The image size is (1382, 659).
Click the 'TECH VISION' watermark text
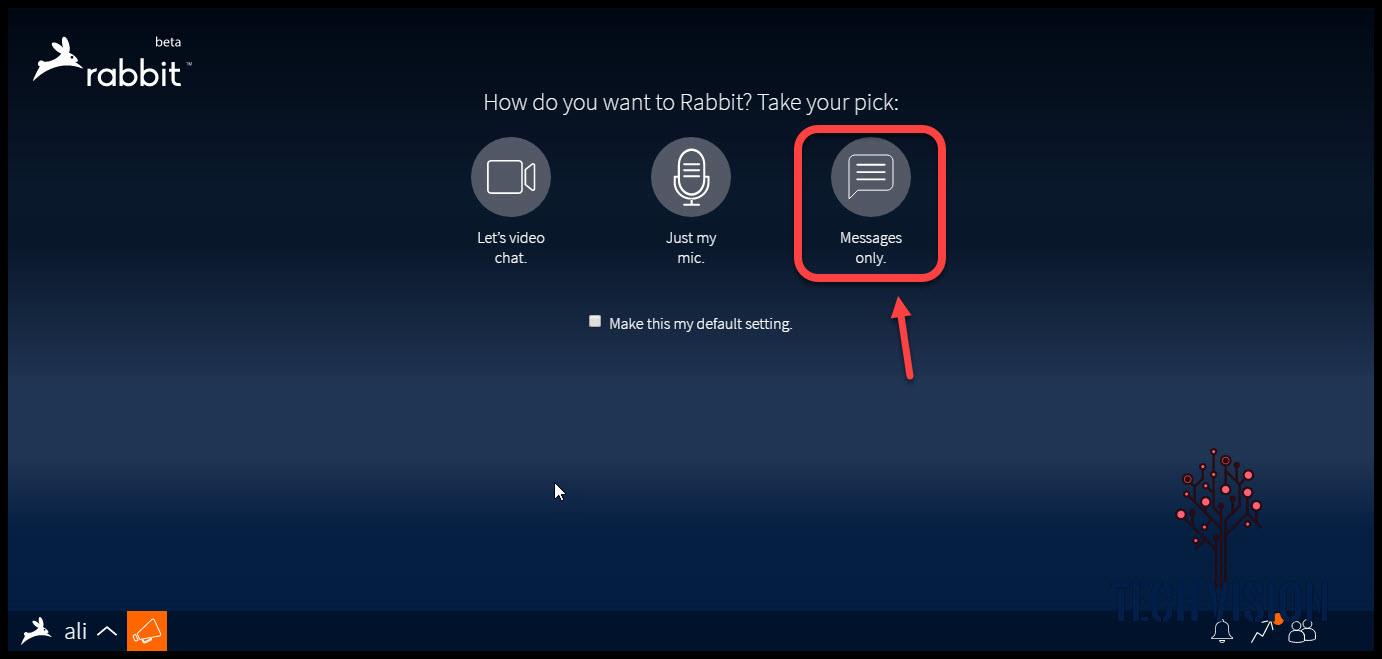(1219, 603)
